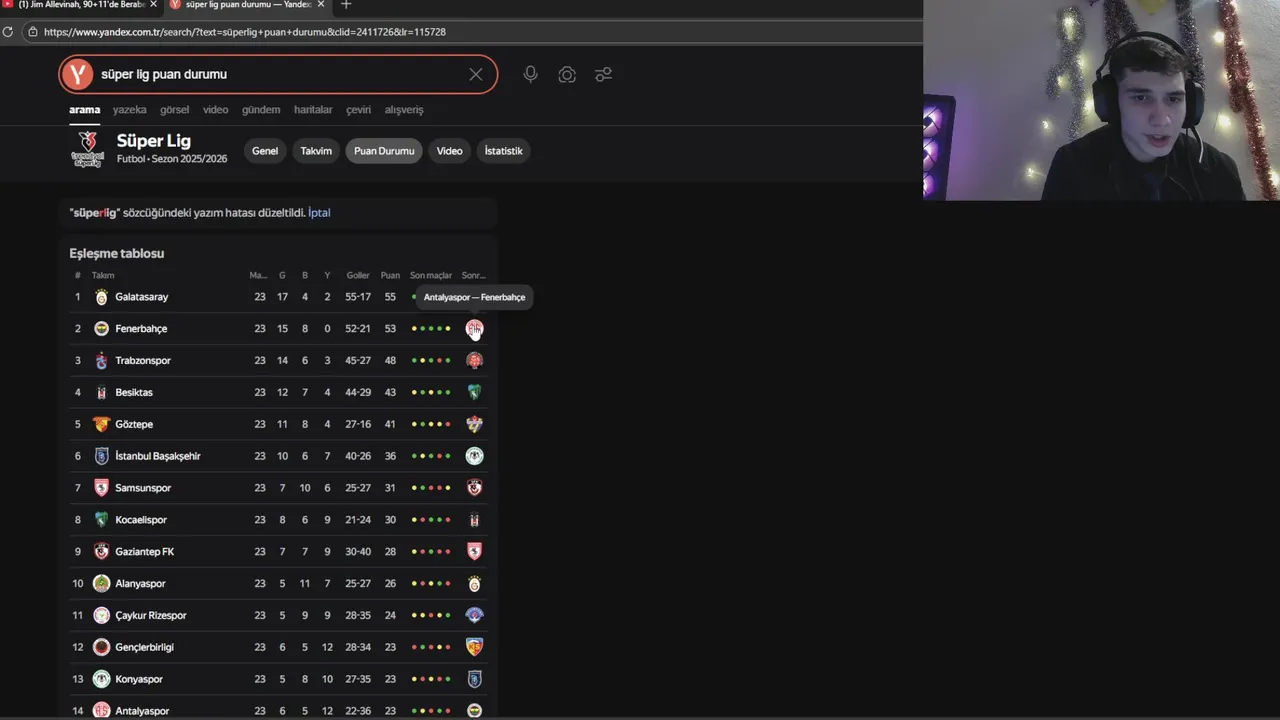This screenshot has width=1280, height=720.
Task: Select the yazeka search category
Action: (x=129, y=110)
